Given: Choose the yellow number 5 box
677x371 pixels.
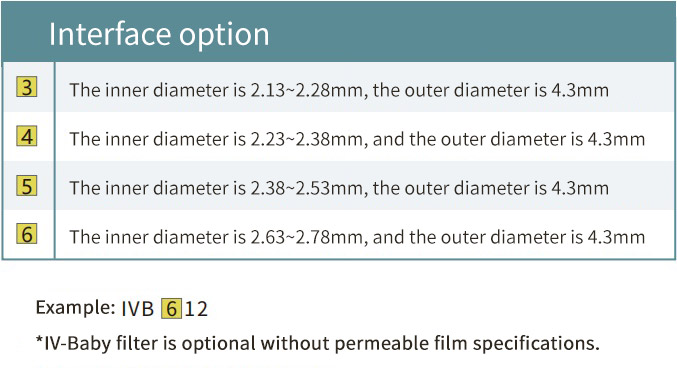Looking at the screenshot, I should click(x=27, y=186).
